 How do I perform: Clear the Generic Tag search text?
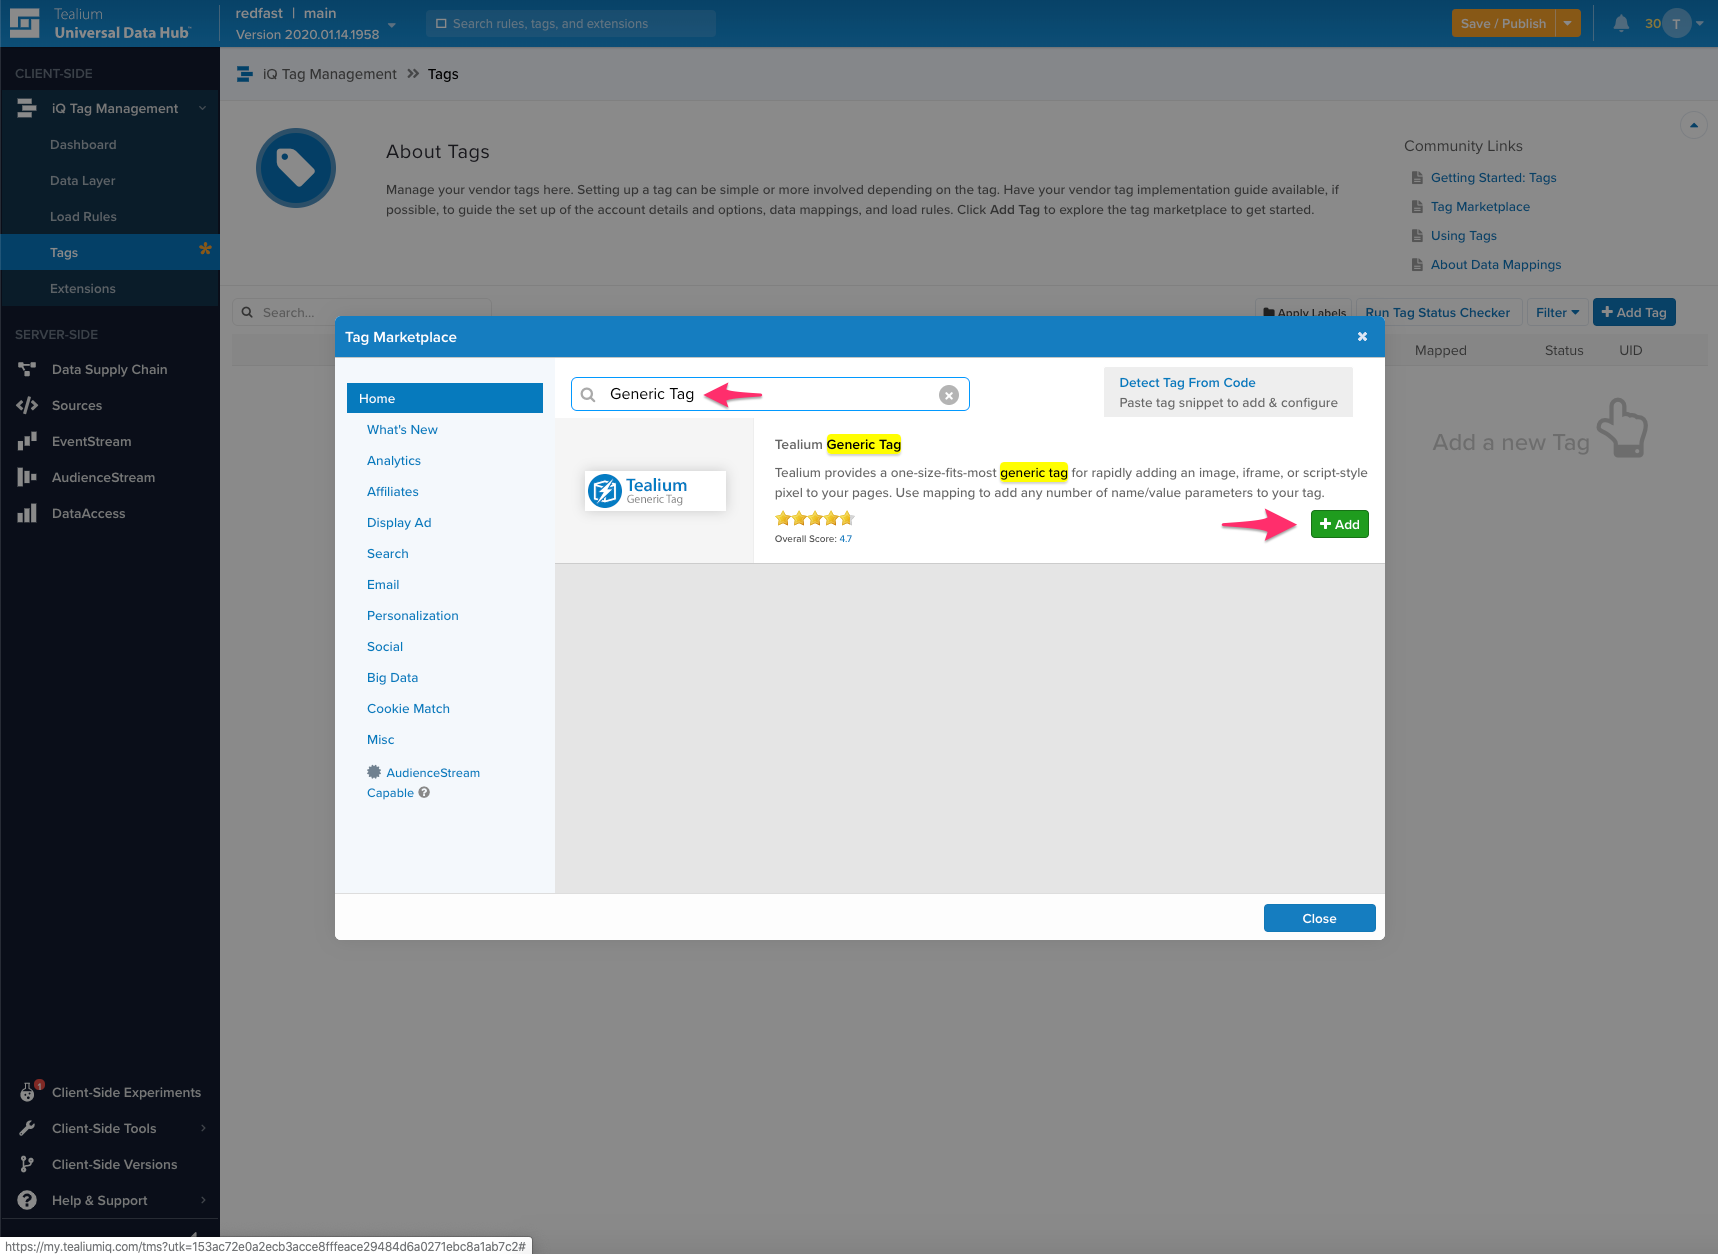(949, 395)
